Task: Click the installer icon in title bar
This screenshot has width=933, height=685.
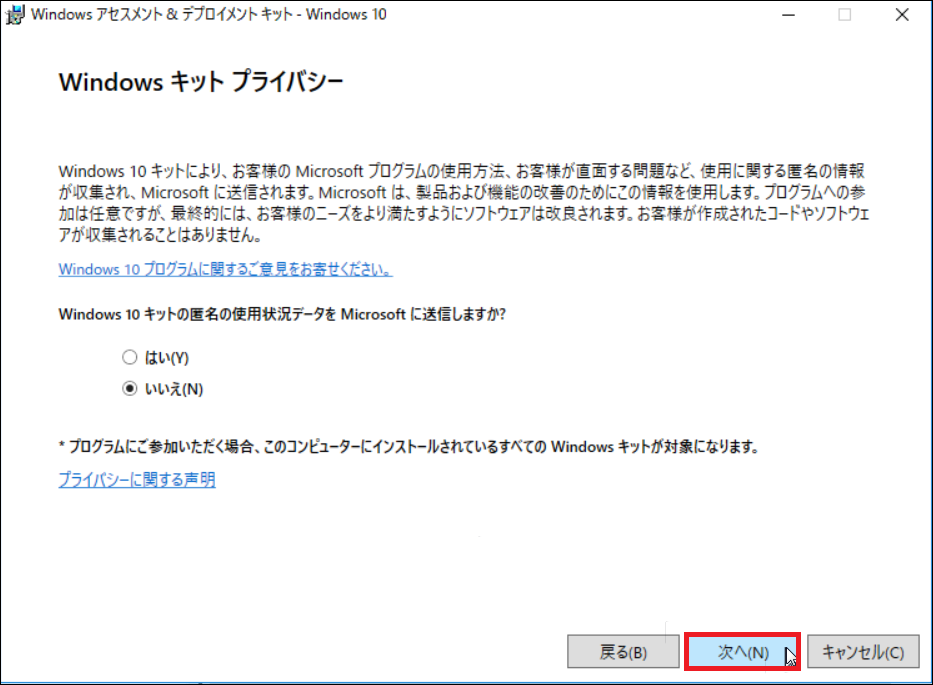Action: click(14, 14)
